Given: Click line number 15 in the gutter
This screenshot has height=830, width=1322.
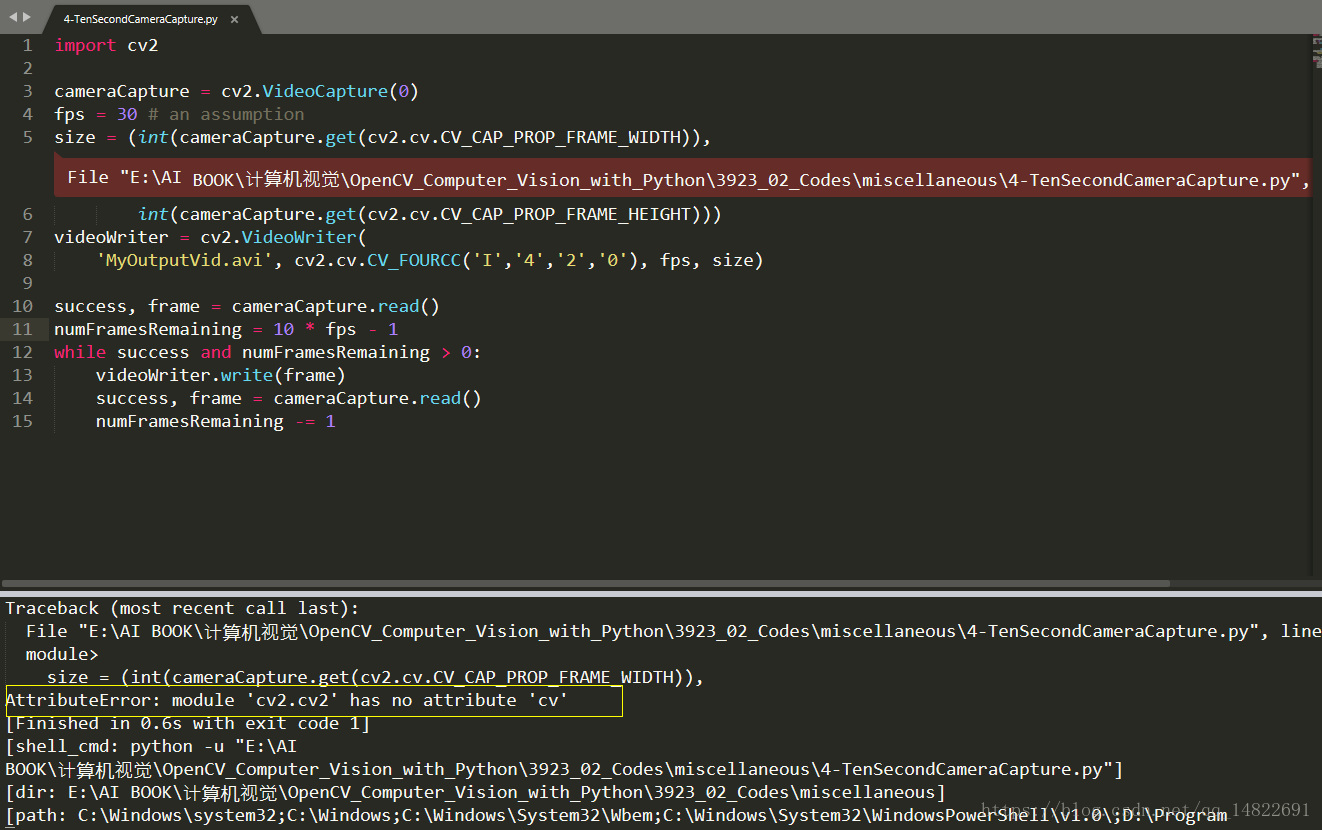Looking at the screenshot, I should pyautogui.click(x=22, y=421).
